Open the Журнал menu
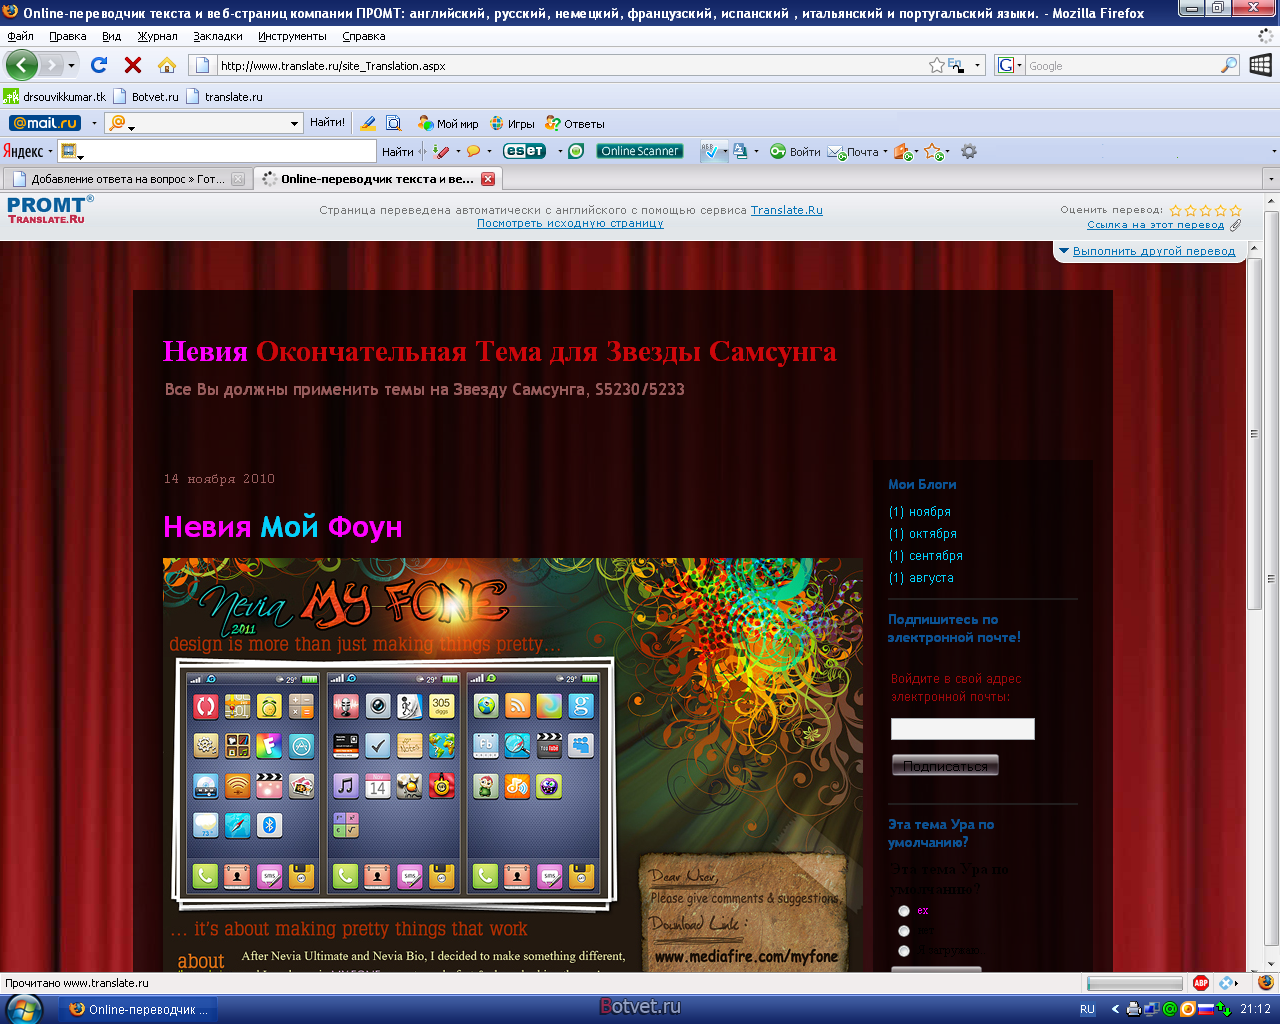Image resolution: width=1280 pixels, height=1024 pixels. [x=158, y=36]
